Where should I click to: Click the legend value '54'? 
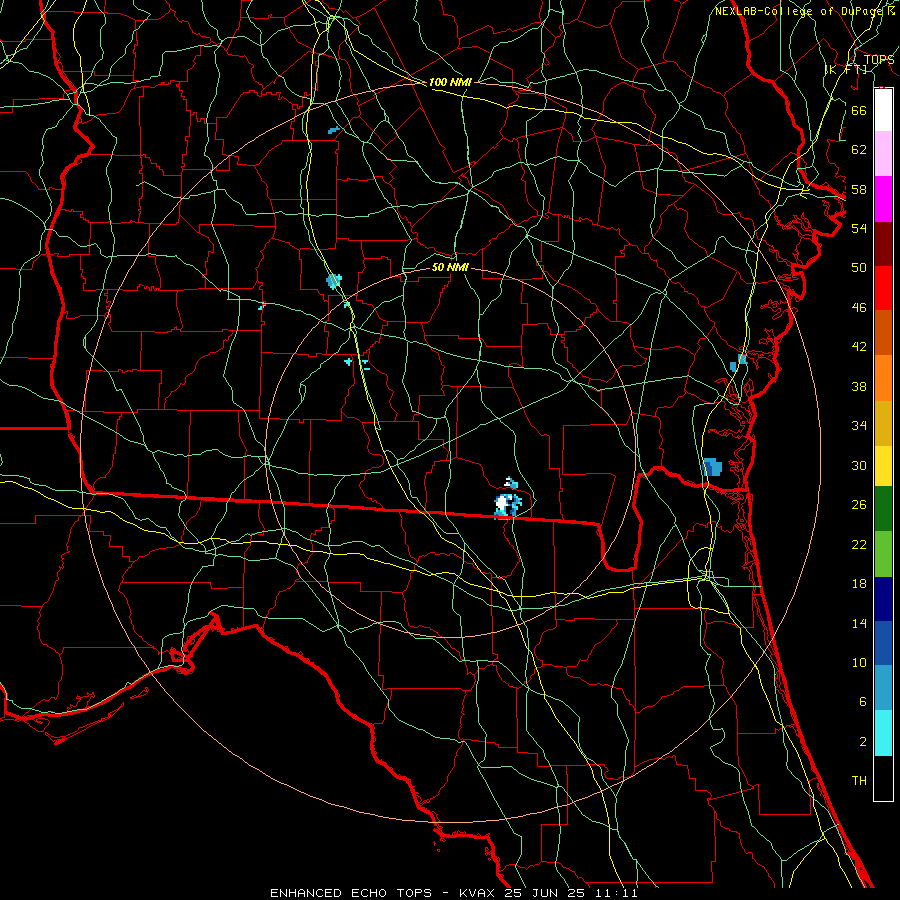tap(859, 228)
